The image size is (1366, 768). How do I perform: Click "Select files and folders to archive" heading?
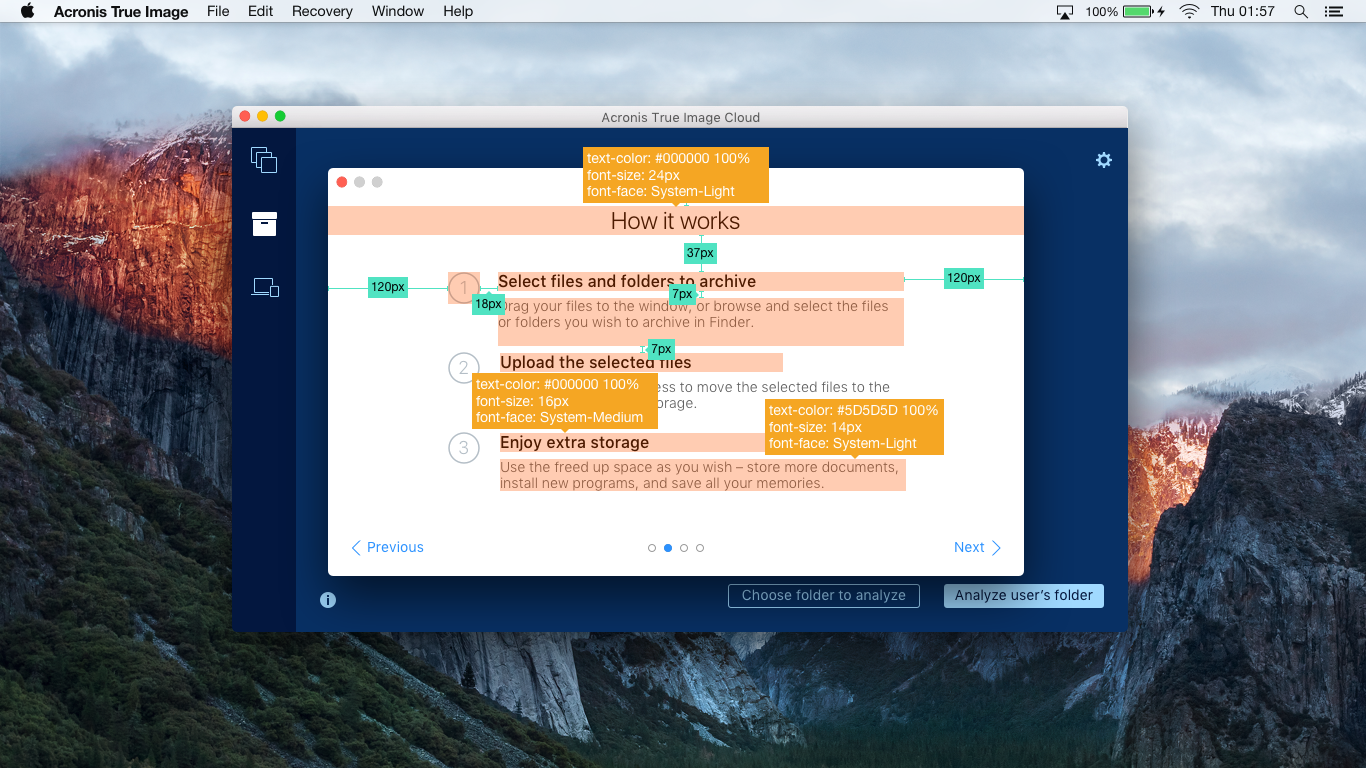pos(627,281)
